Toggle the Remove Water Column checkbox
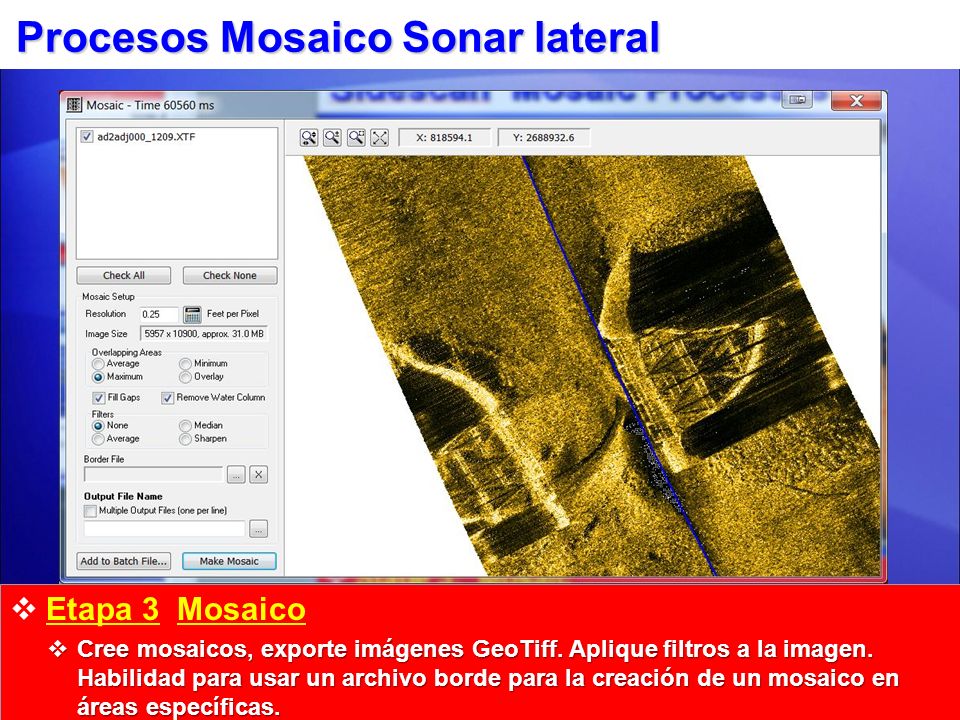The image size is (960, 720). [167, 398]
